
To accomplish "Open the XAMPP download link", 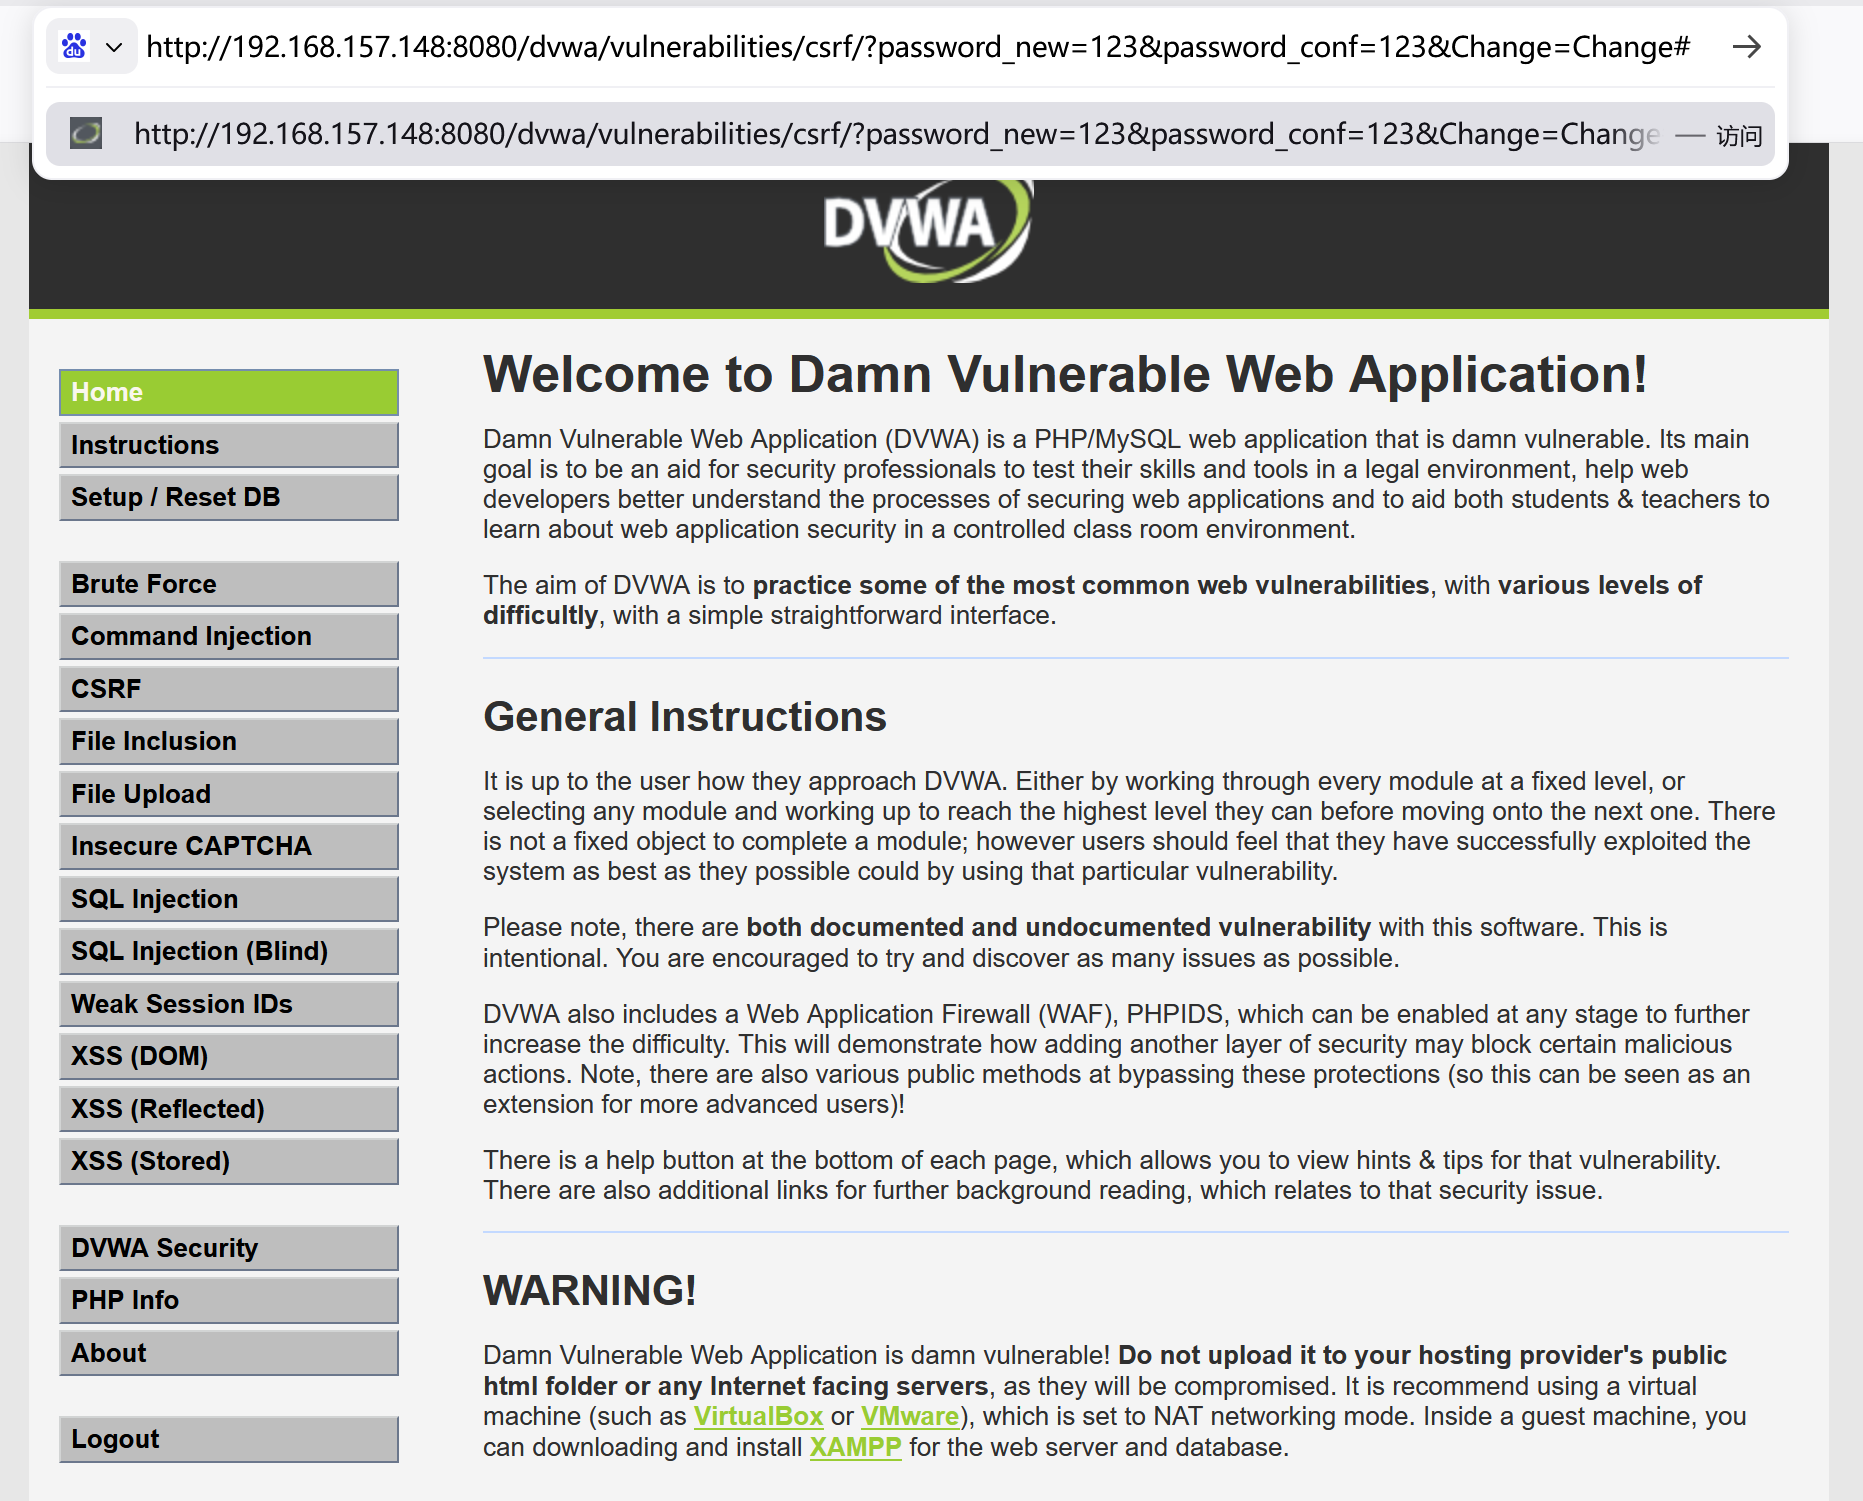I will (855, 1447).
